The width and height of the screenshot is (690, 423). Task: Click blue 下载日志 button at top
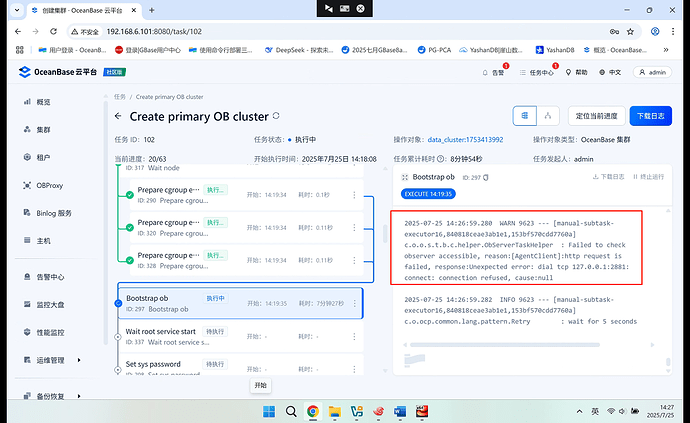[650, 116]
